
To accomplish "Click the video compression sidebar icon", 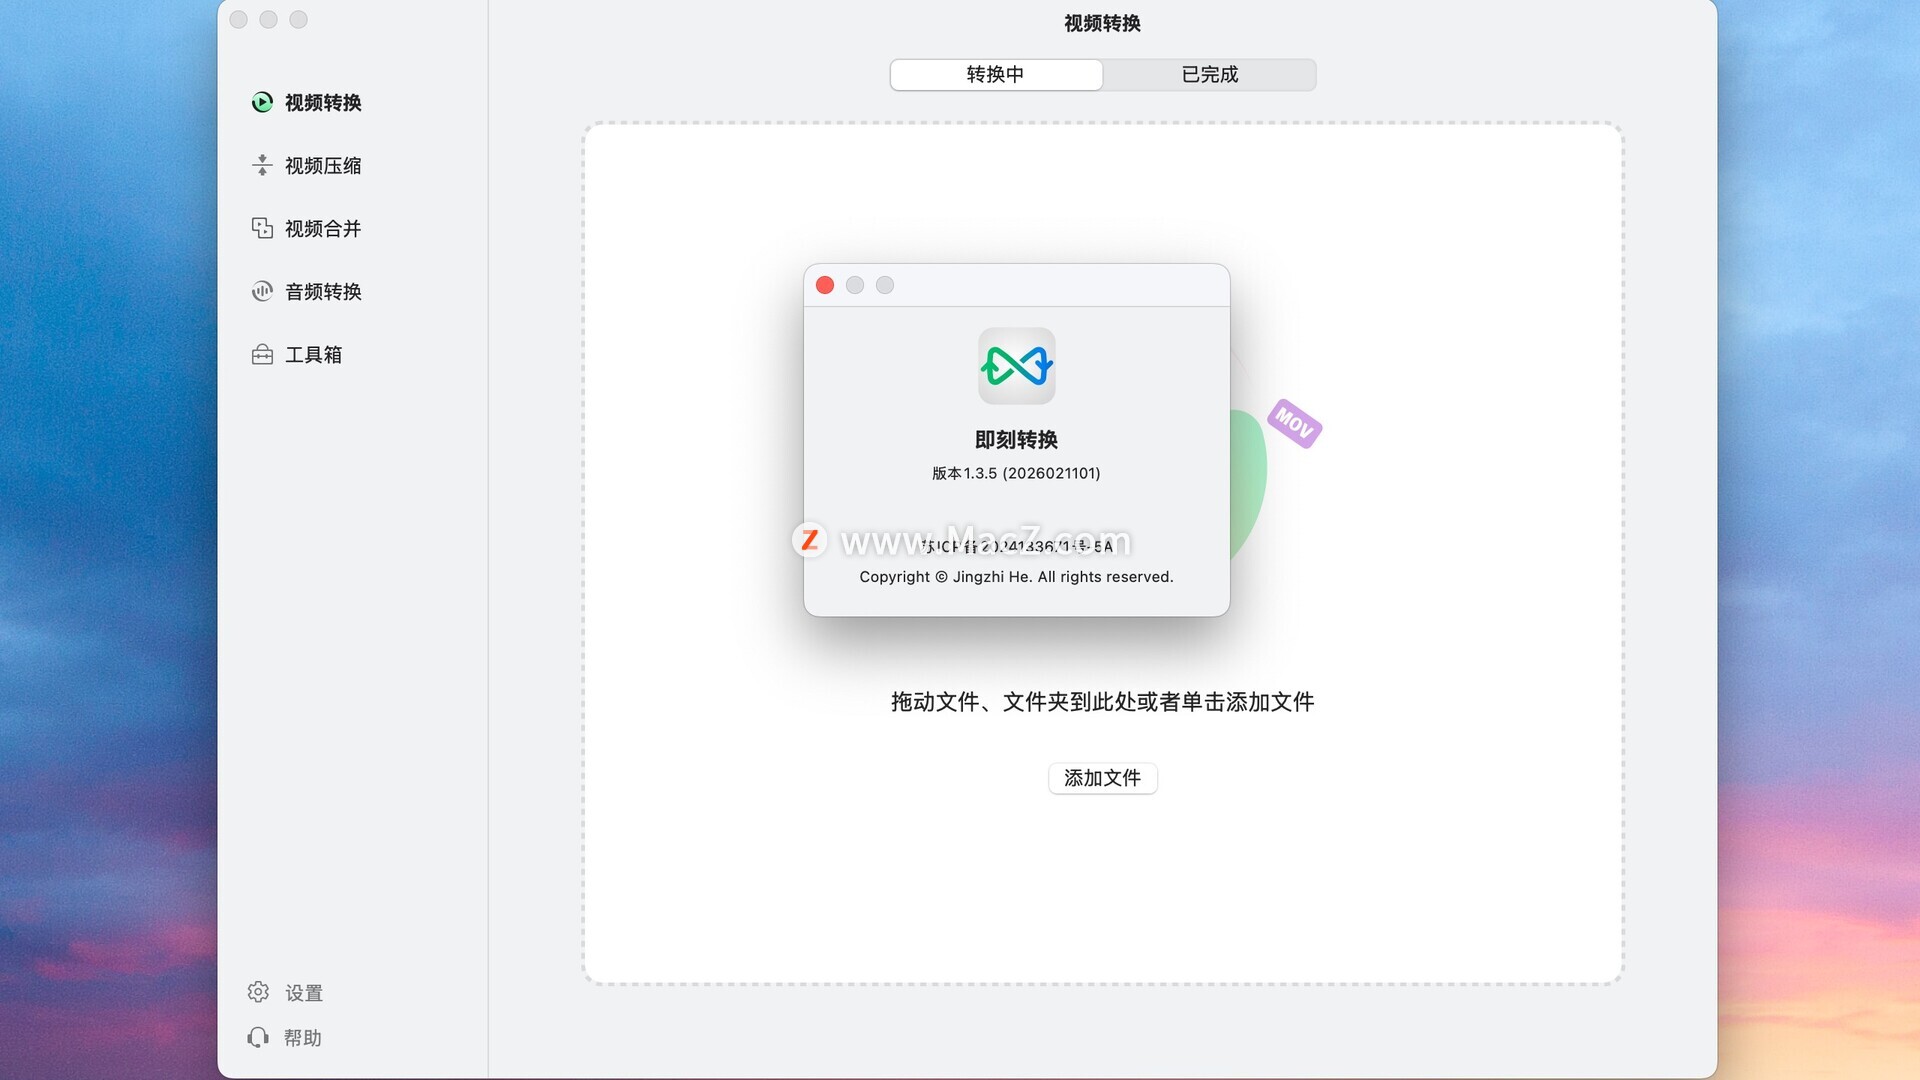I will tap(262, 165).
